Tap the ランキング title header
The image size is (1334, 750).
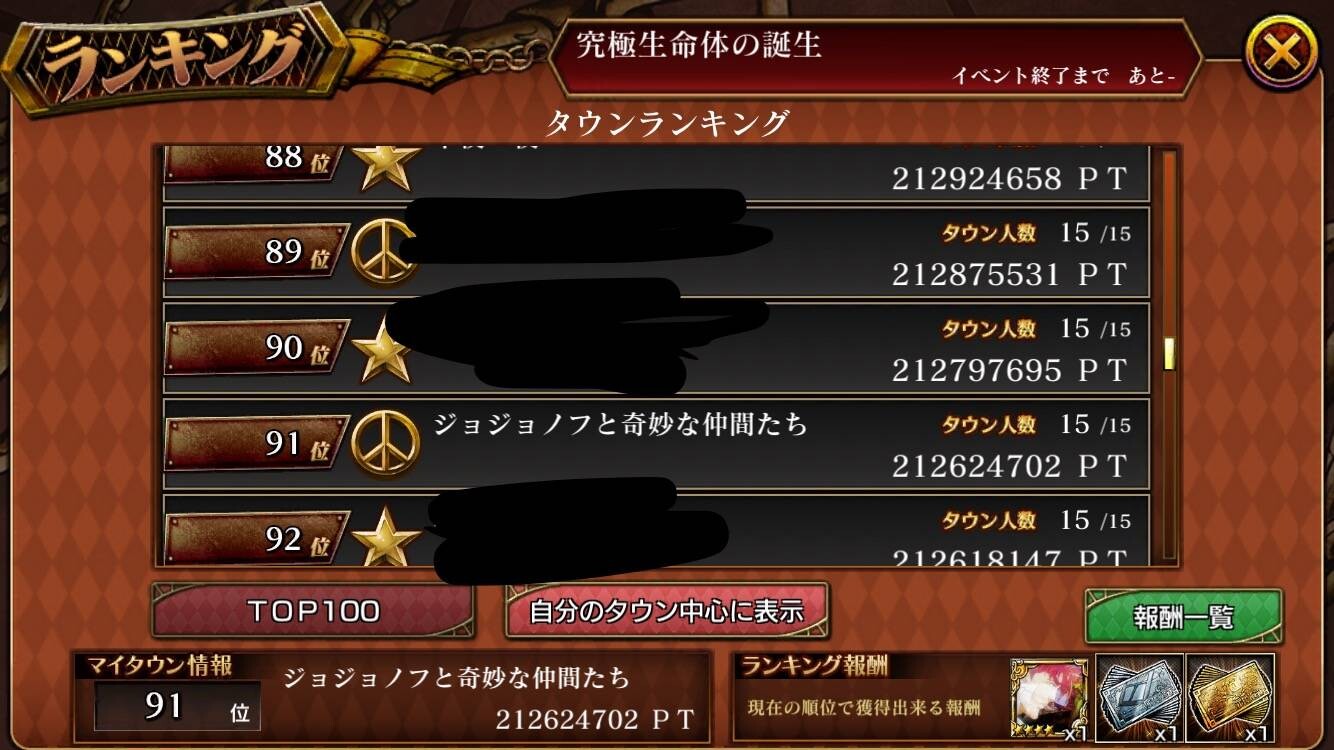pyautogui.click(x=175, y=58)
